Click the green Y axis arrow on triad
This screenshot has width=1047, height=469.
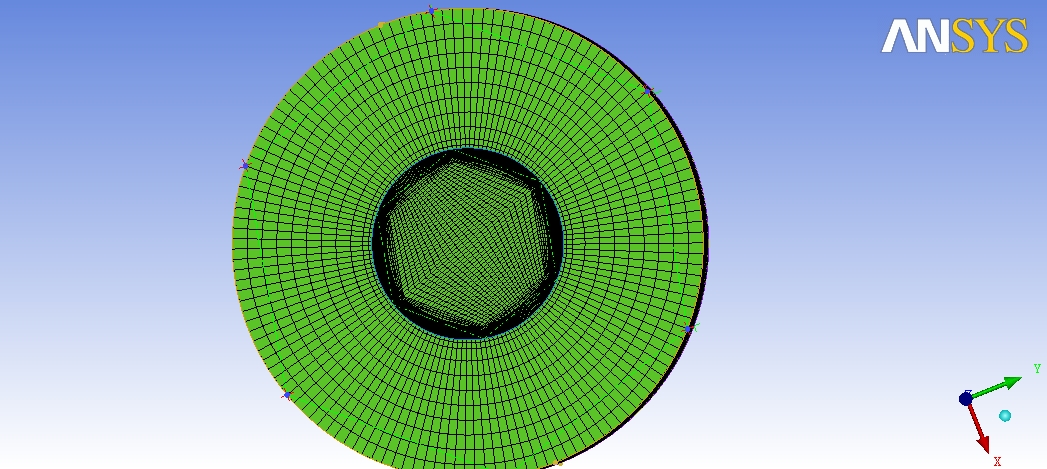pos(996,386)
